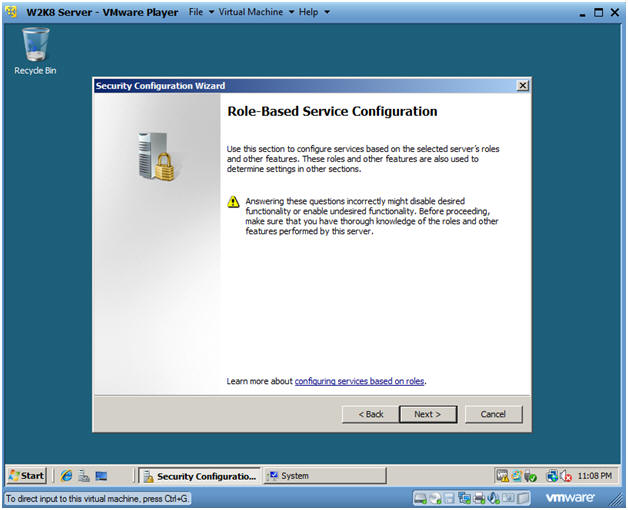Switch to the System taskbar button
628x510 pixels.
(325, 476)
